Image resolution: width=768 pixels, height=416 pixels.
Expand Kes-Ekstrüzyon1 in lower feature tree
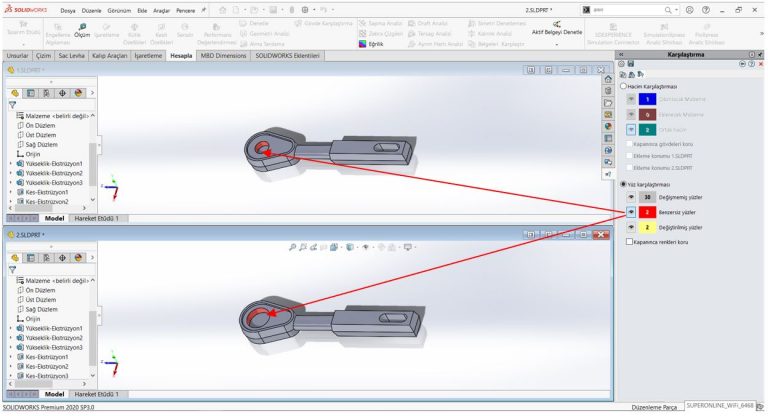tap(10, 357)
